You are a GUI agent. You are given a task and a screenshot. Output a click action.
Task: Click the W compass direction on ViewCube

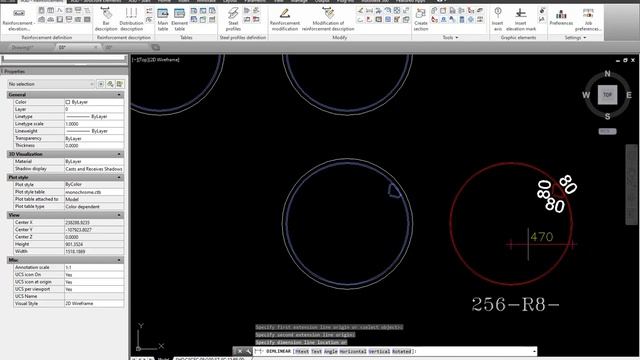pyautogui.click(x=586, y=95)
